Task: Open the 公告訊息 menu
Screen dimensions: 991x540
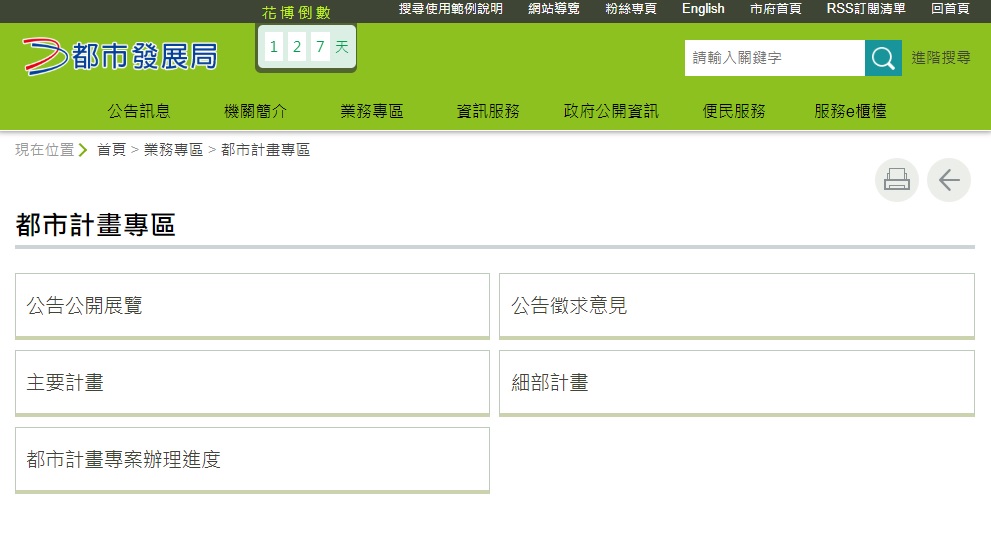Action: click(x=139, y=111)
